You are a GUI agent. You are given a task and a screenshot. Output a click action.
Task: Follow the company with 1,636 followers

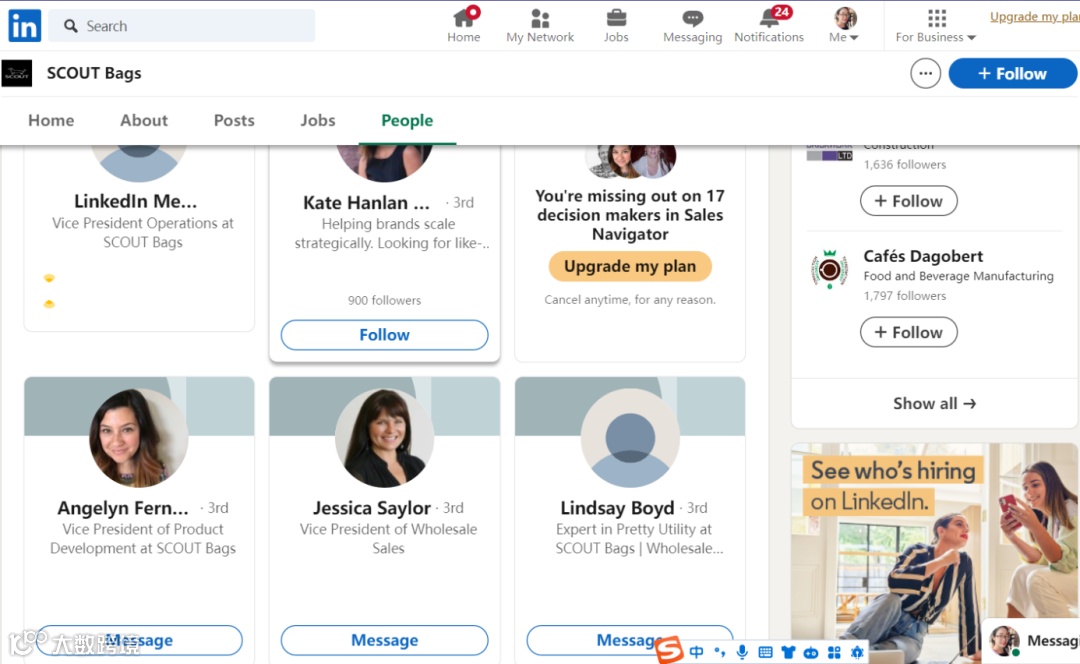[908, 201]
